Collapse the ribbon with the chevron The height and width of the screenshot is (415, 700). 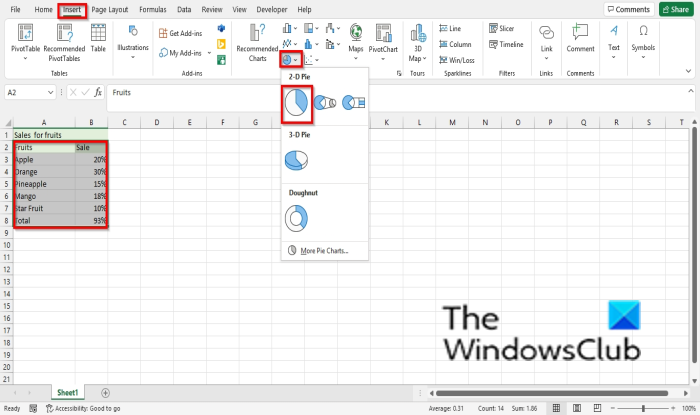688,71
